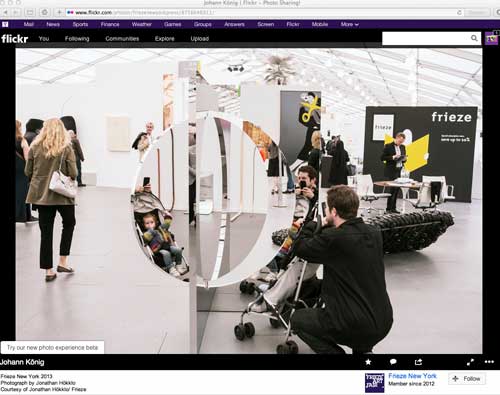This screenshot has height=395, width=500.
Task: Open the three-dots more options menu
Action: (x=489, y=362)
